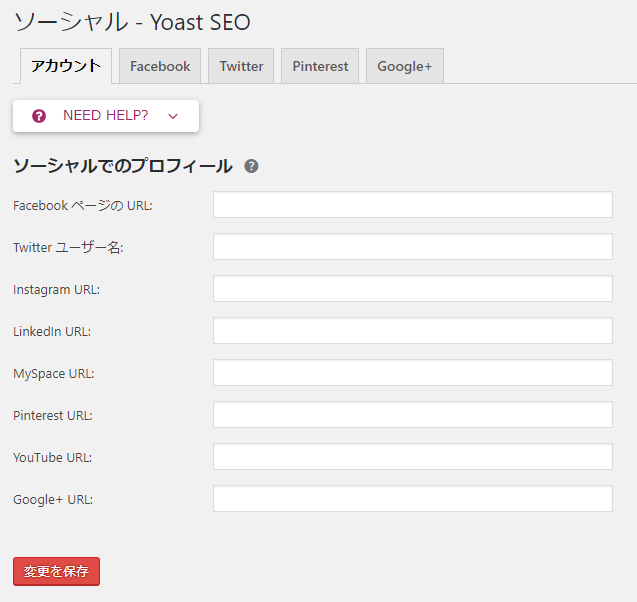Click the Google+ URL input field
637x602 pixels.
(x=413, y=498)
